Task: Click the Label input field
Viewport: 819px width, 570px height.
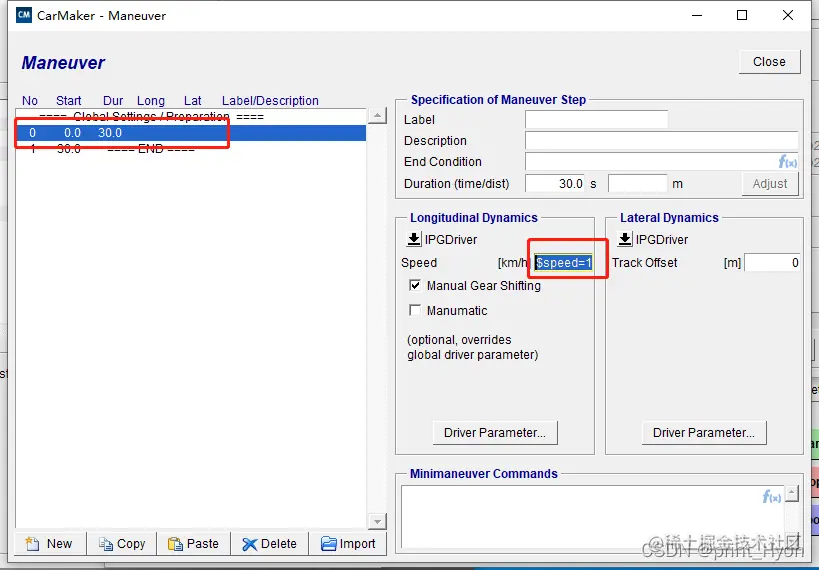Action: click(596, 120)
